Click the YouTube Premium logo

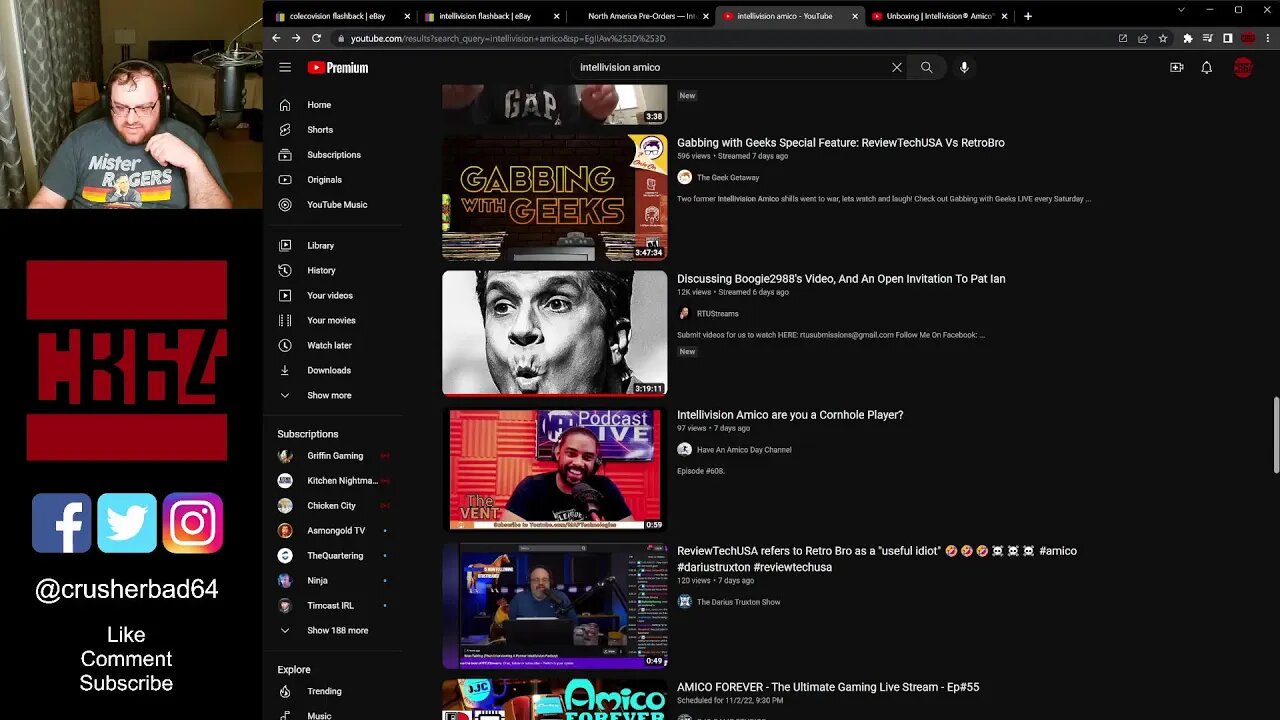[x=338, y=67]
